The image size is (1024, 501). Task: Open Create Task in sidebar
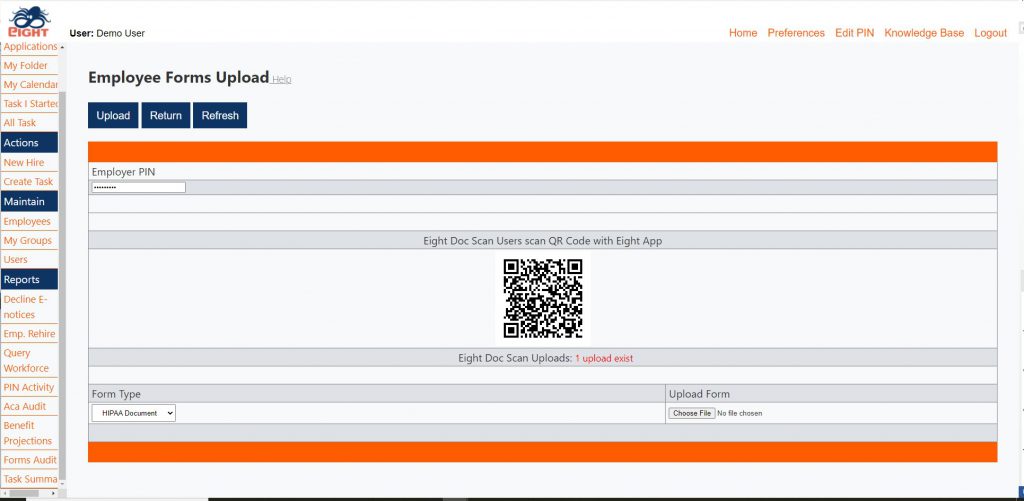click(28, 181)
